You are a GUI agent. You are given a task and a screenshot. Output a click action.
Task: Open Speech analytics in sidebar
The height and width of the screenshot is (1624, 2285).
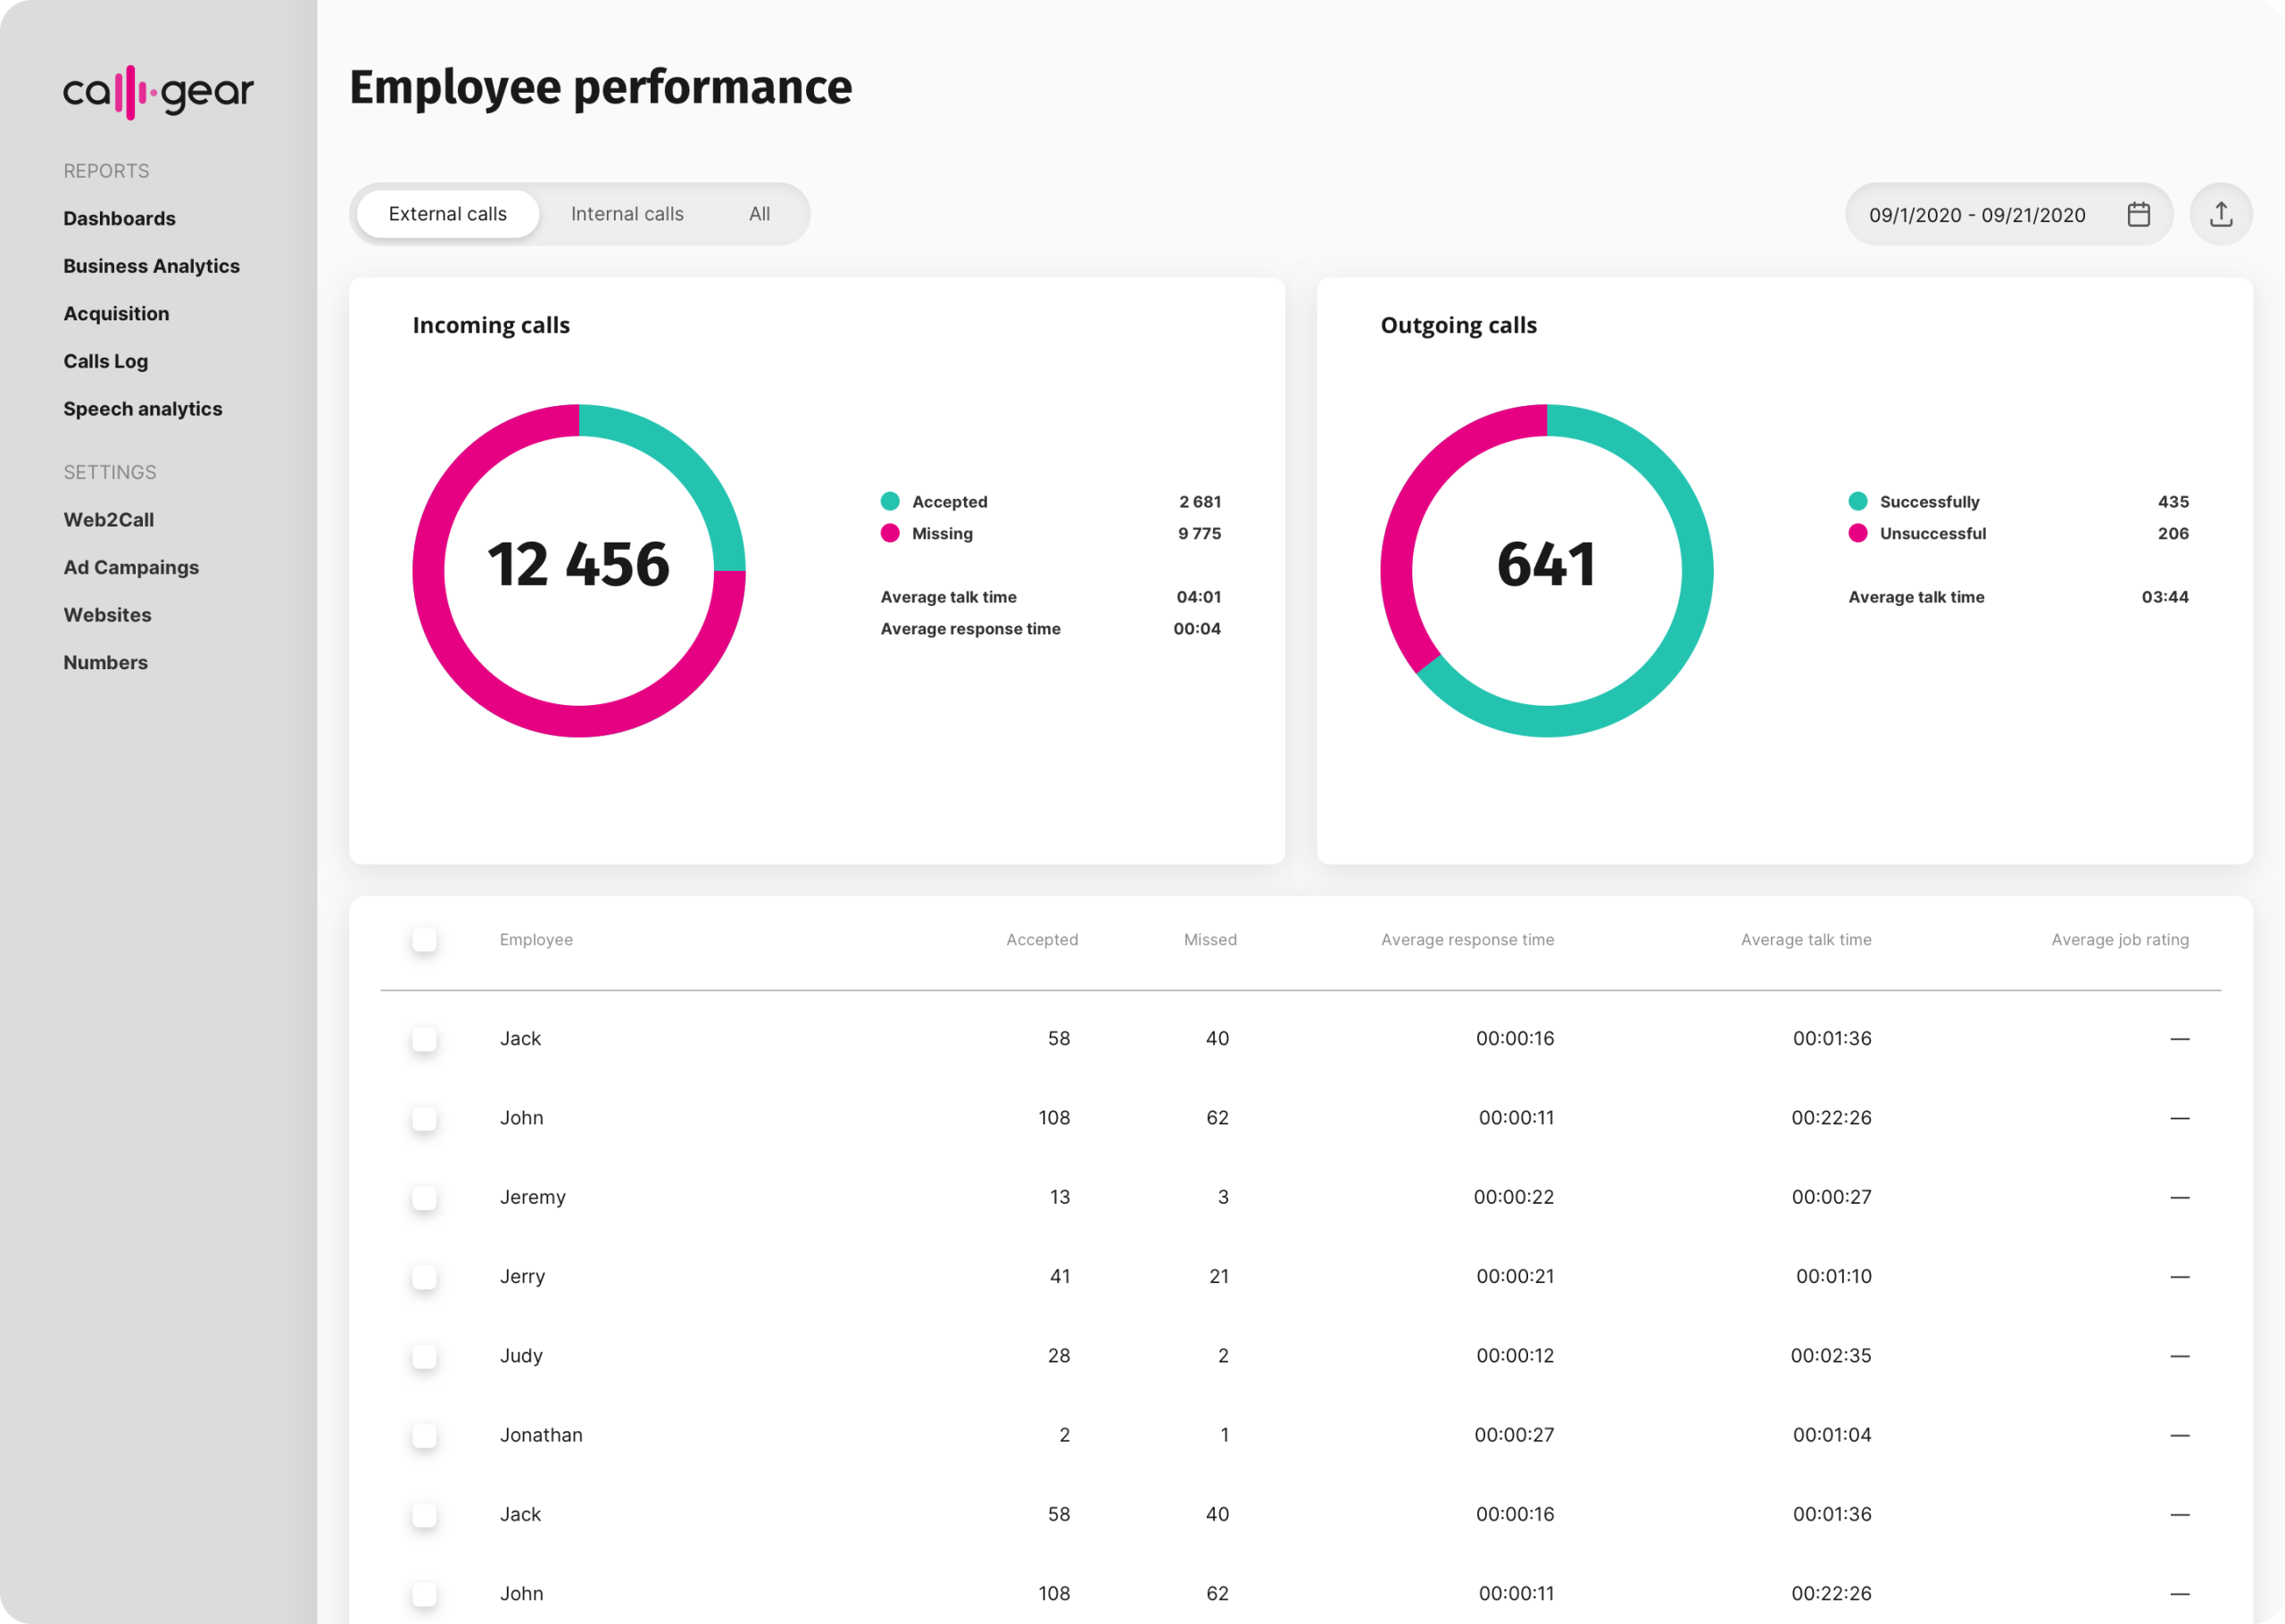[143, 409]
